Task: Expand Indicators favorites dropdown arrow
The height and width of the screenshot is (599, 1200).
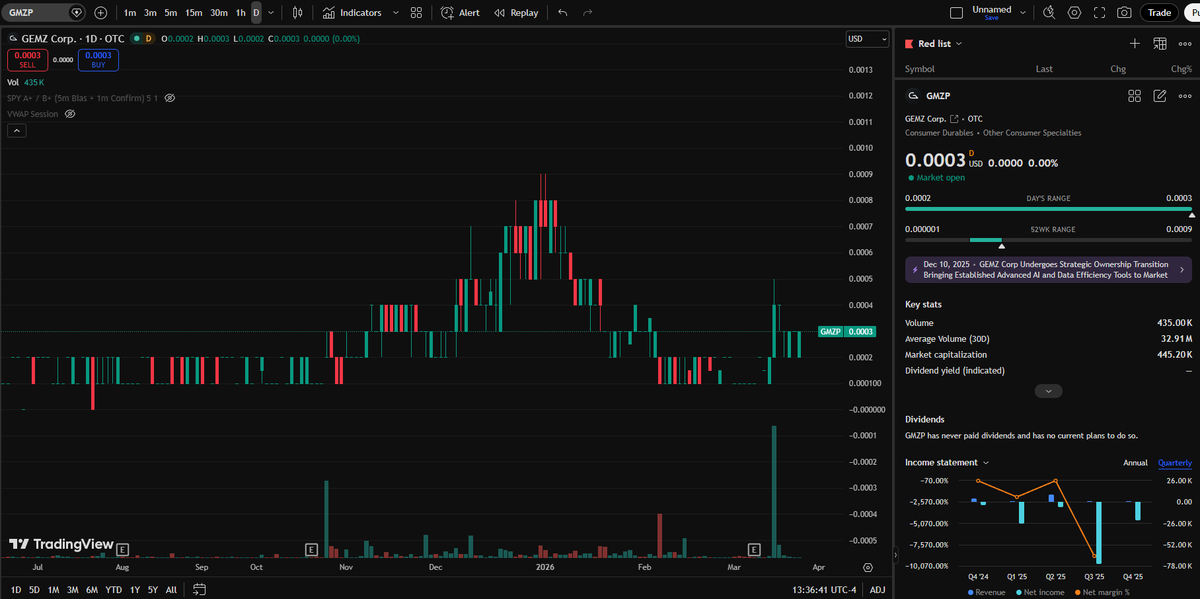Action: (396, 13)
